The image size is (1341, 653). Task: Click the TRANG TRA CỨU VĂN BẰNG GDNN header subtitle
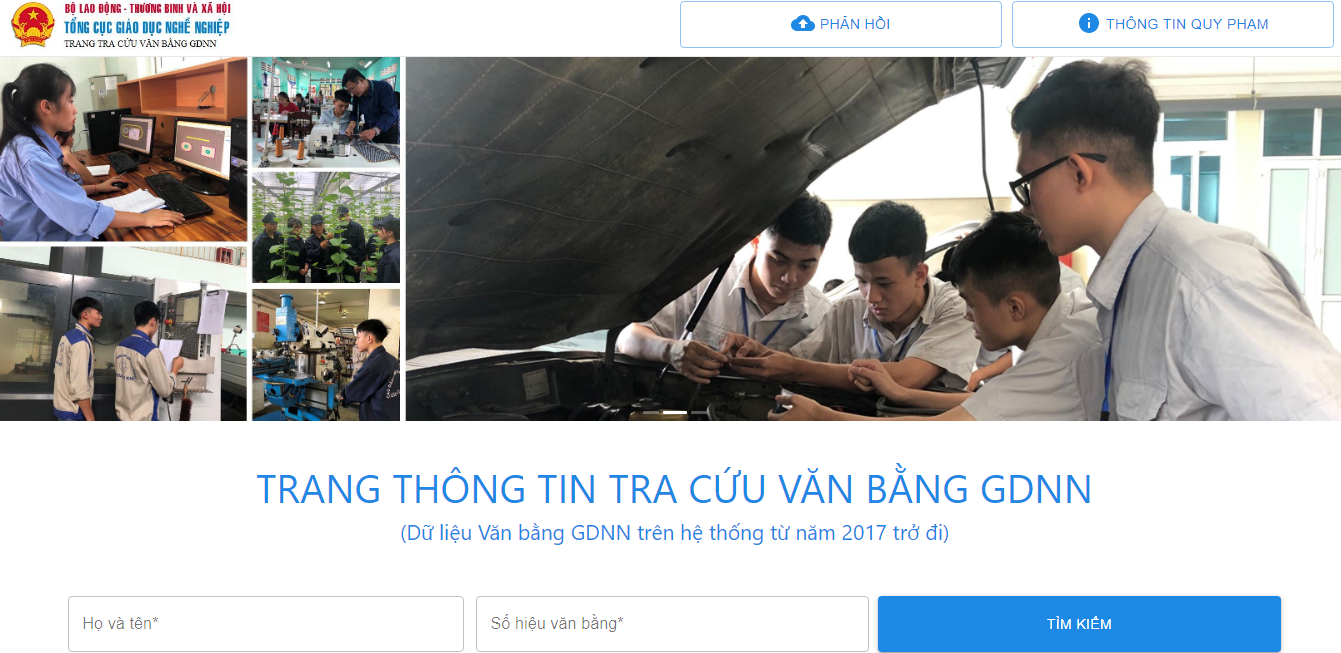[x=140, y=43]
